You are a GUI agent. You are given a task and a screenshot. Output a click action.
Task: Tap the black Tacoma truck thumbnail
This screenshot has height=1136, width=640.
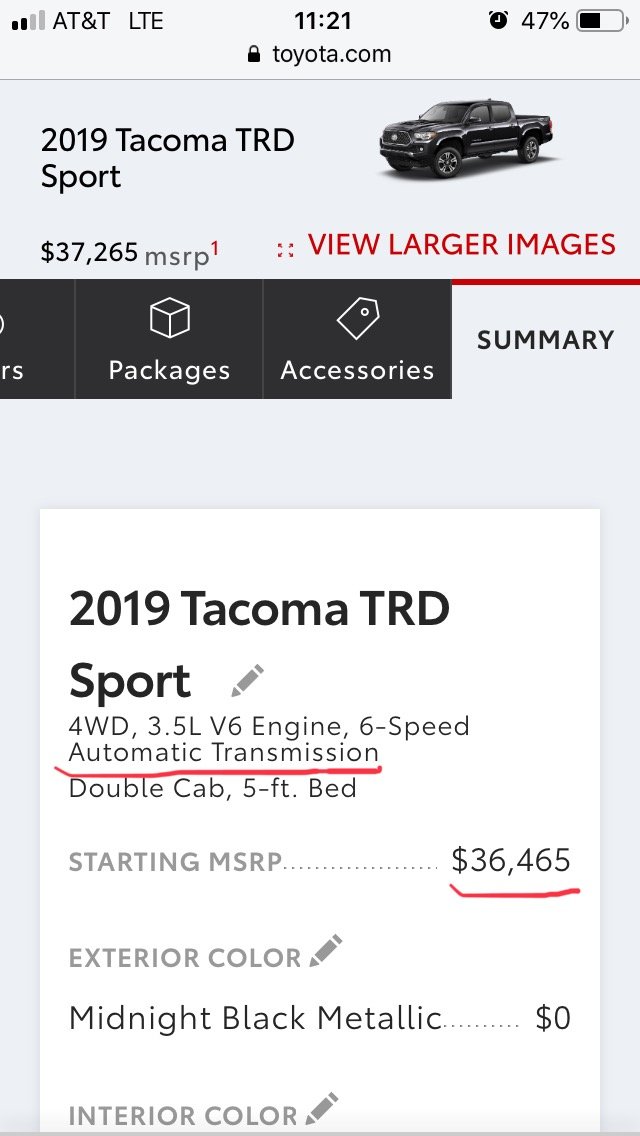465,138
